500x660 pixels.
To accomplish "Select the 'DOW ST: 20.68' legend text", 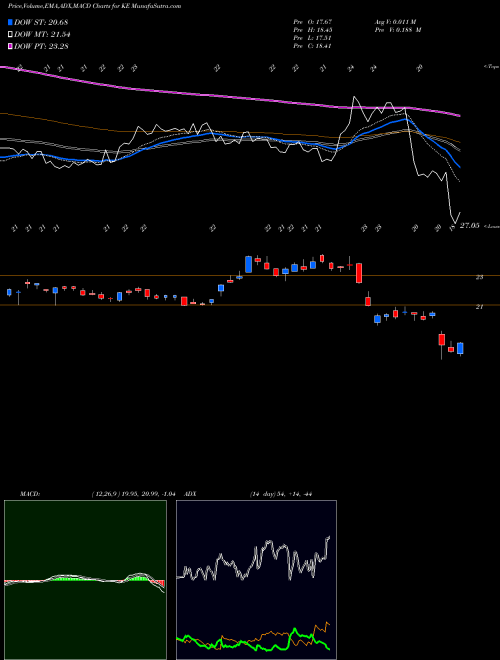I will [41, 22].
